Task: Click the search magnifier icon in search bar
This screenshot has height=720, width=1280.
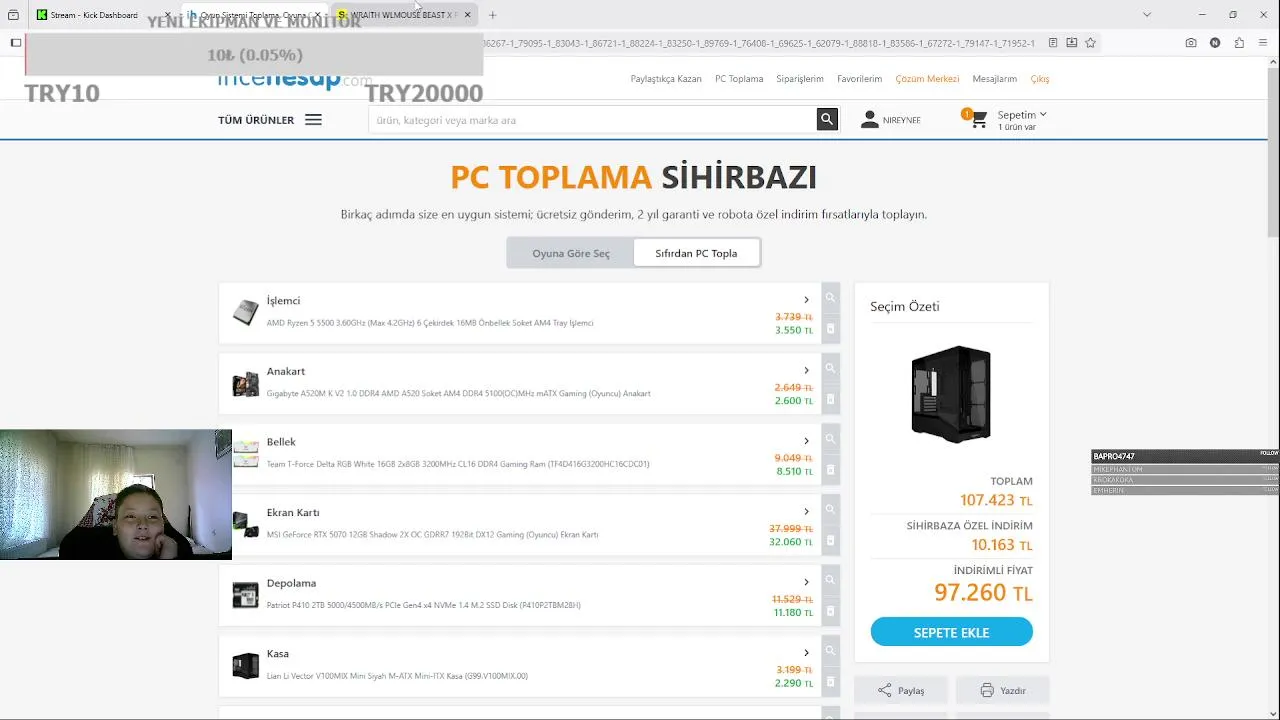Action: (827, 120)
